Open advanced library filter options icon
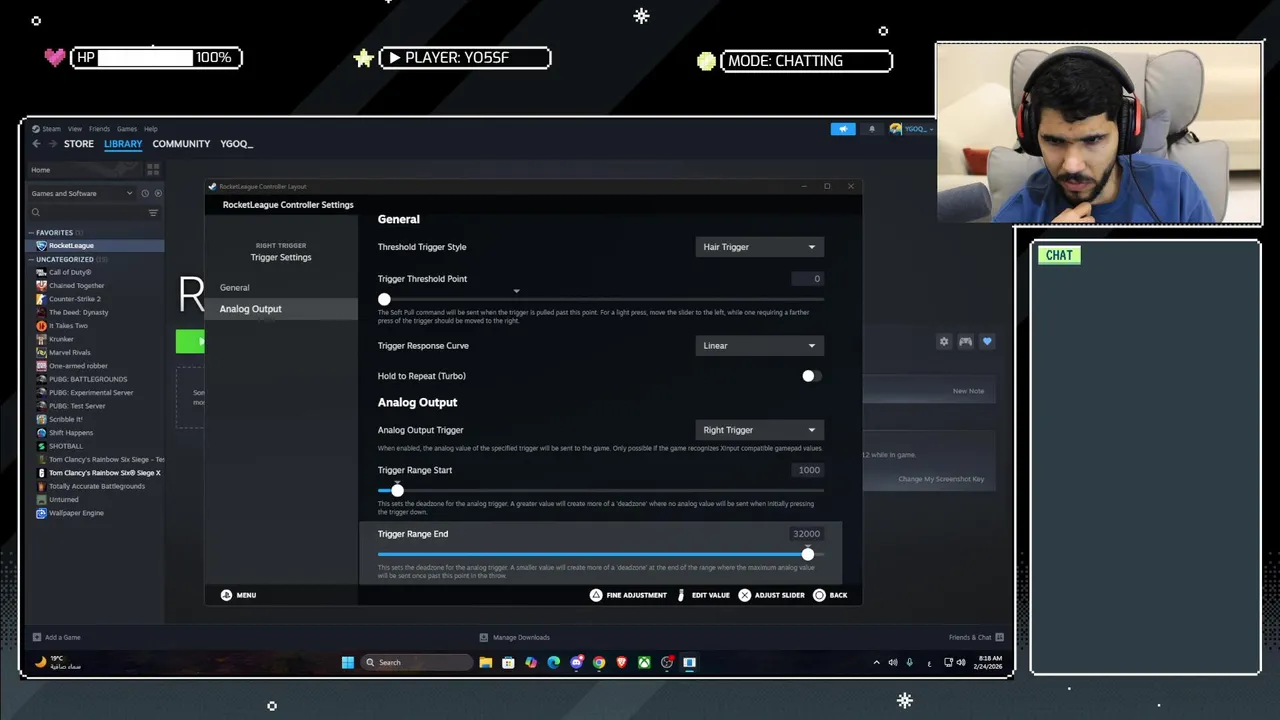The image size is (1280, 720). pos(153,212)
